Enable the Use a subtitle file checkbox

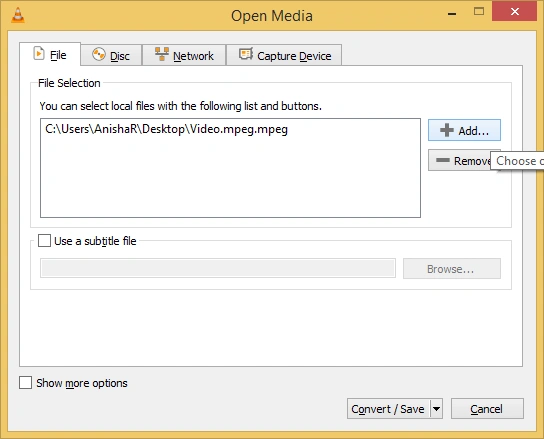click(x=44, y=240)
